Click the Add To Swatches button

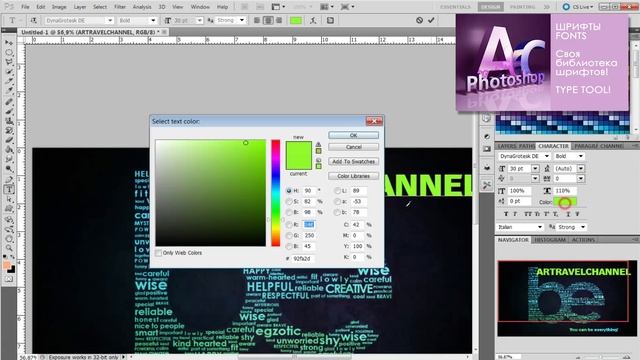[x=353, y=162]
